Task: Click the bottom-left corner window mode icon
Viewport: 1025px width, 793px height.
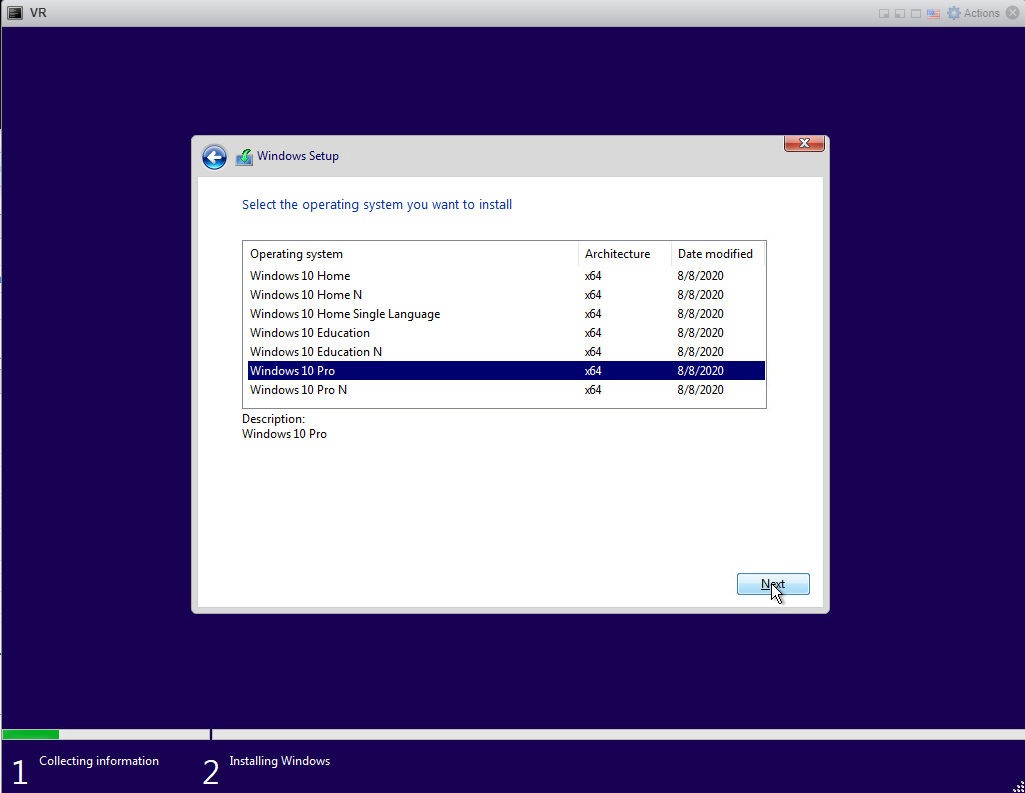Action: [x=900, y=14]
